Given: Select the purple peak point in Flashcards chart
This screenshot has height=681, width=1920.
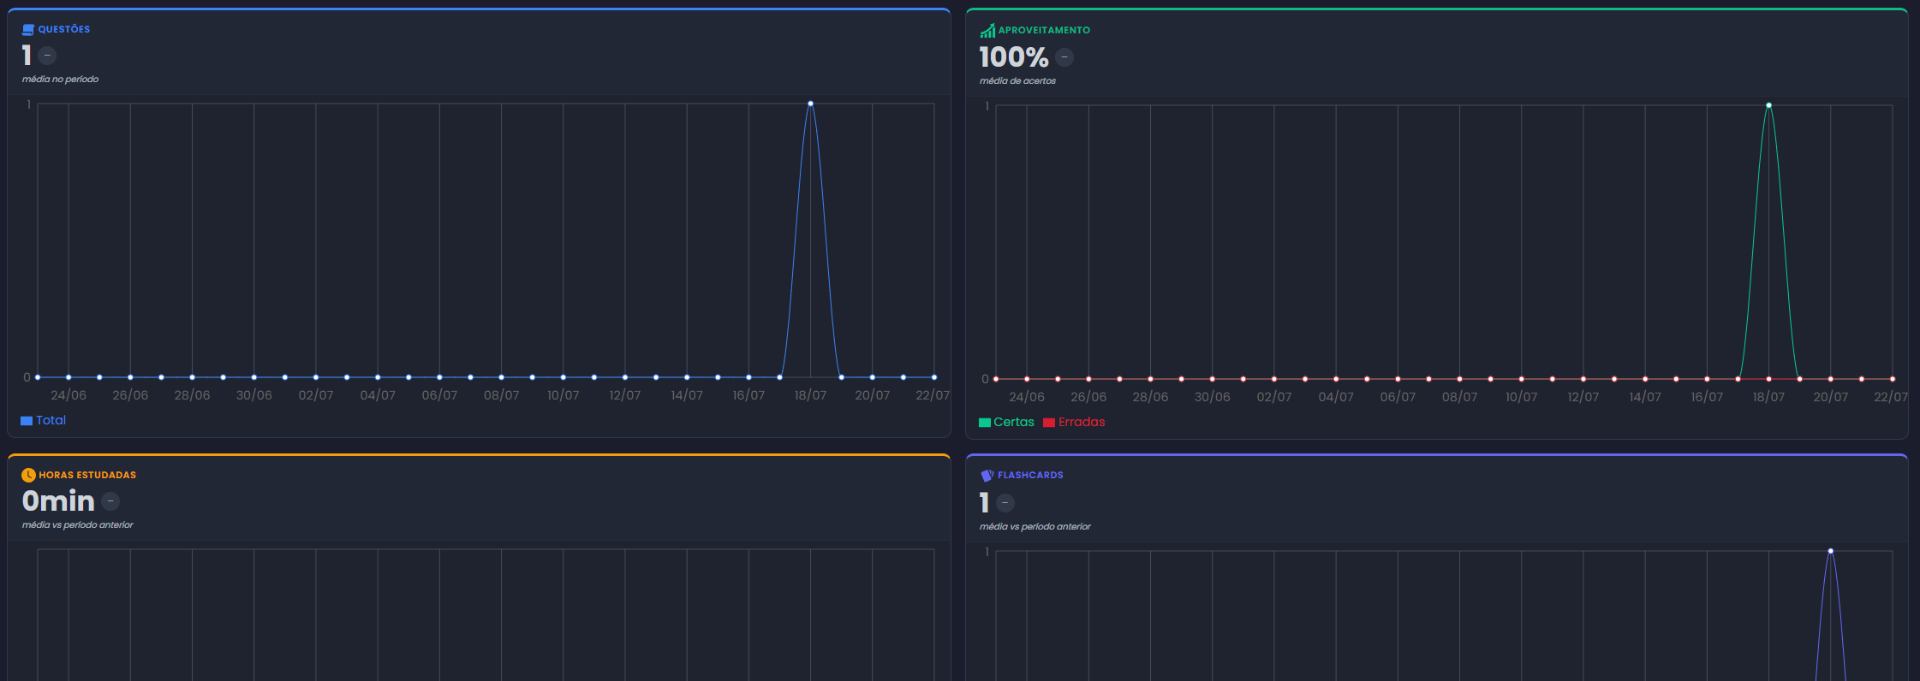Looking at the screenshot, I should (x=1831, y=551).
